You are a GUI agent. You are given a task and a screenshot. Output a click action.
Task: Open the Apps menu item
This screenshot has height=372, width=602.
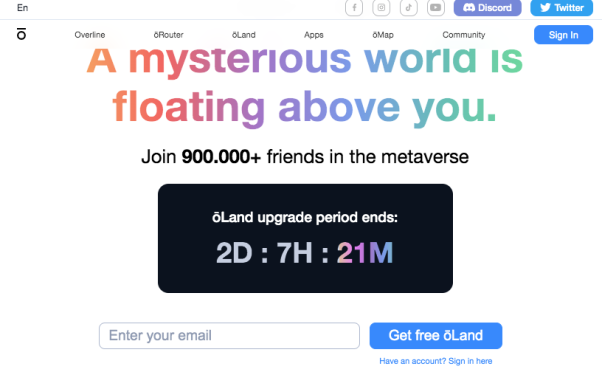(314, 35)
